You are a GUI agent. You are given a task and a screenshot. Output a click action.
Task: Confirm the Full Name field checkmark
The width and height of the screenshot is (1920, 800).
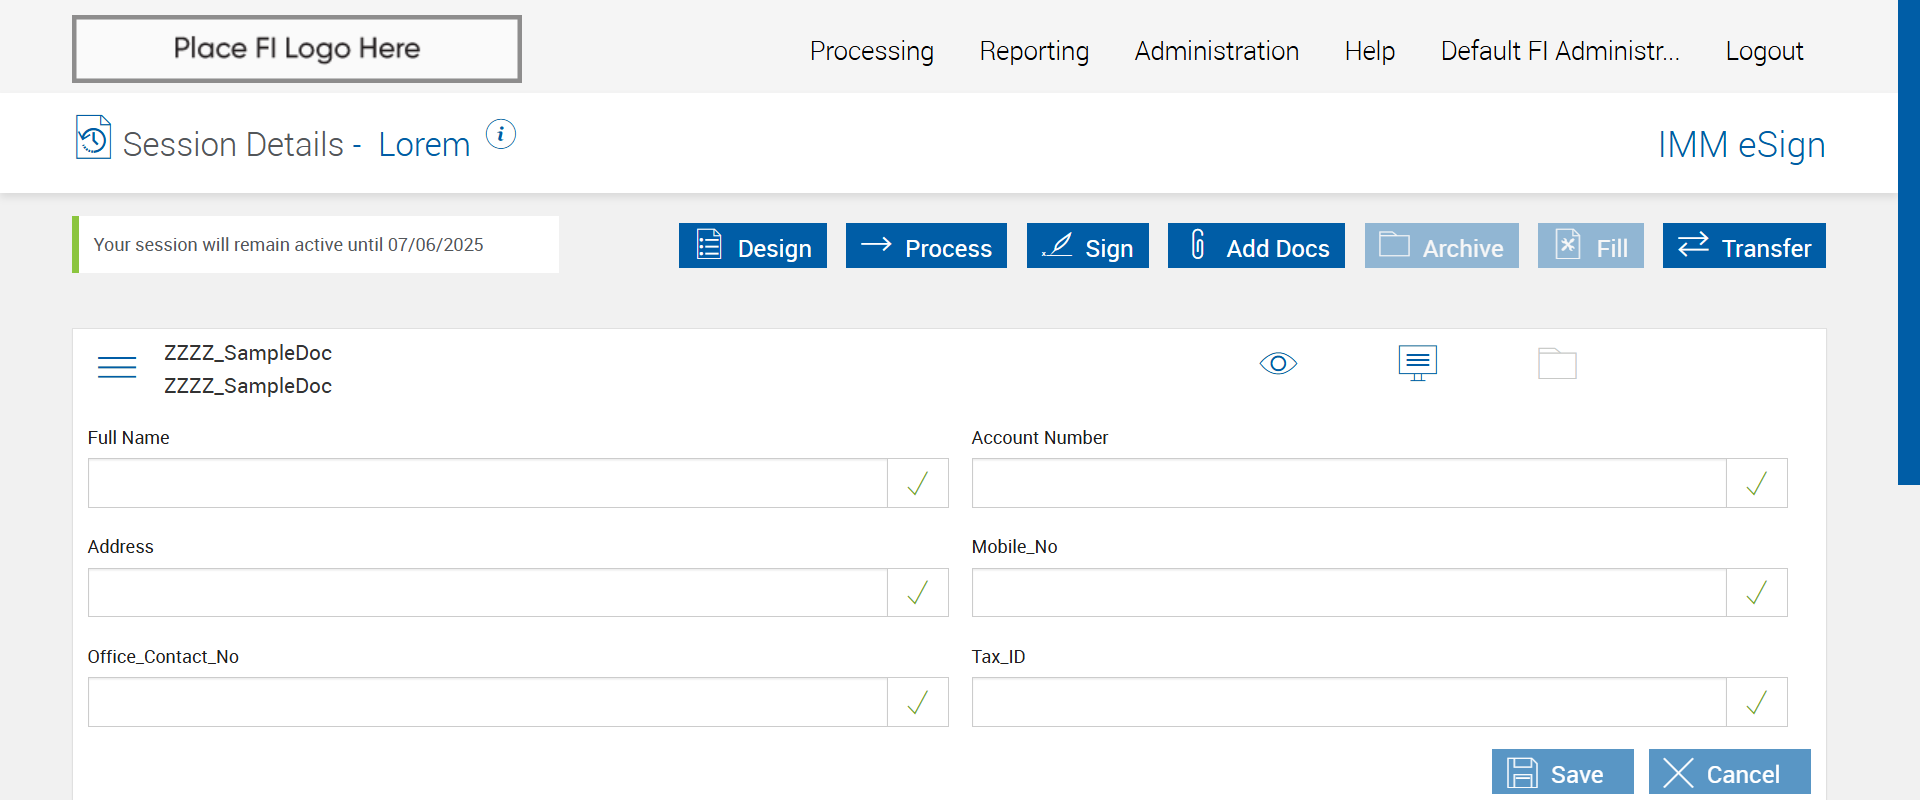[917, 484]
